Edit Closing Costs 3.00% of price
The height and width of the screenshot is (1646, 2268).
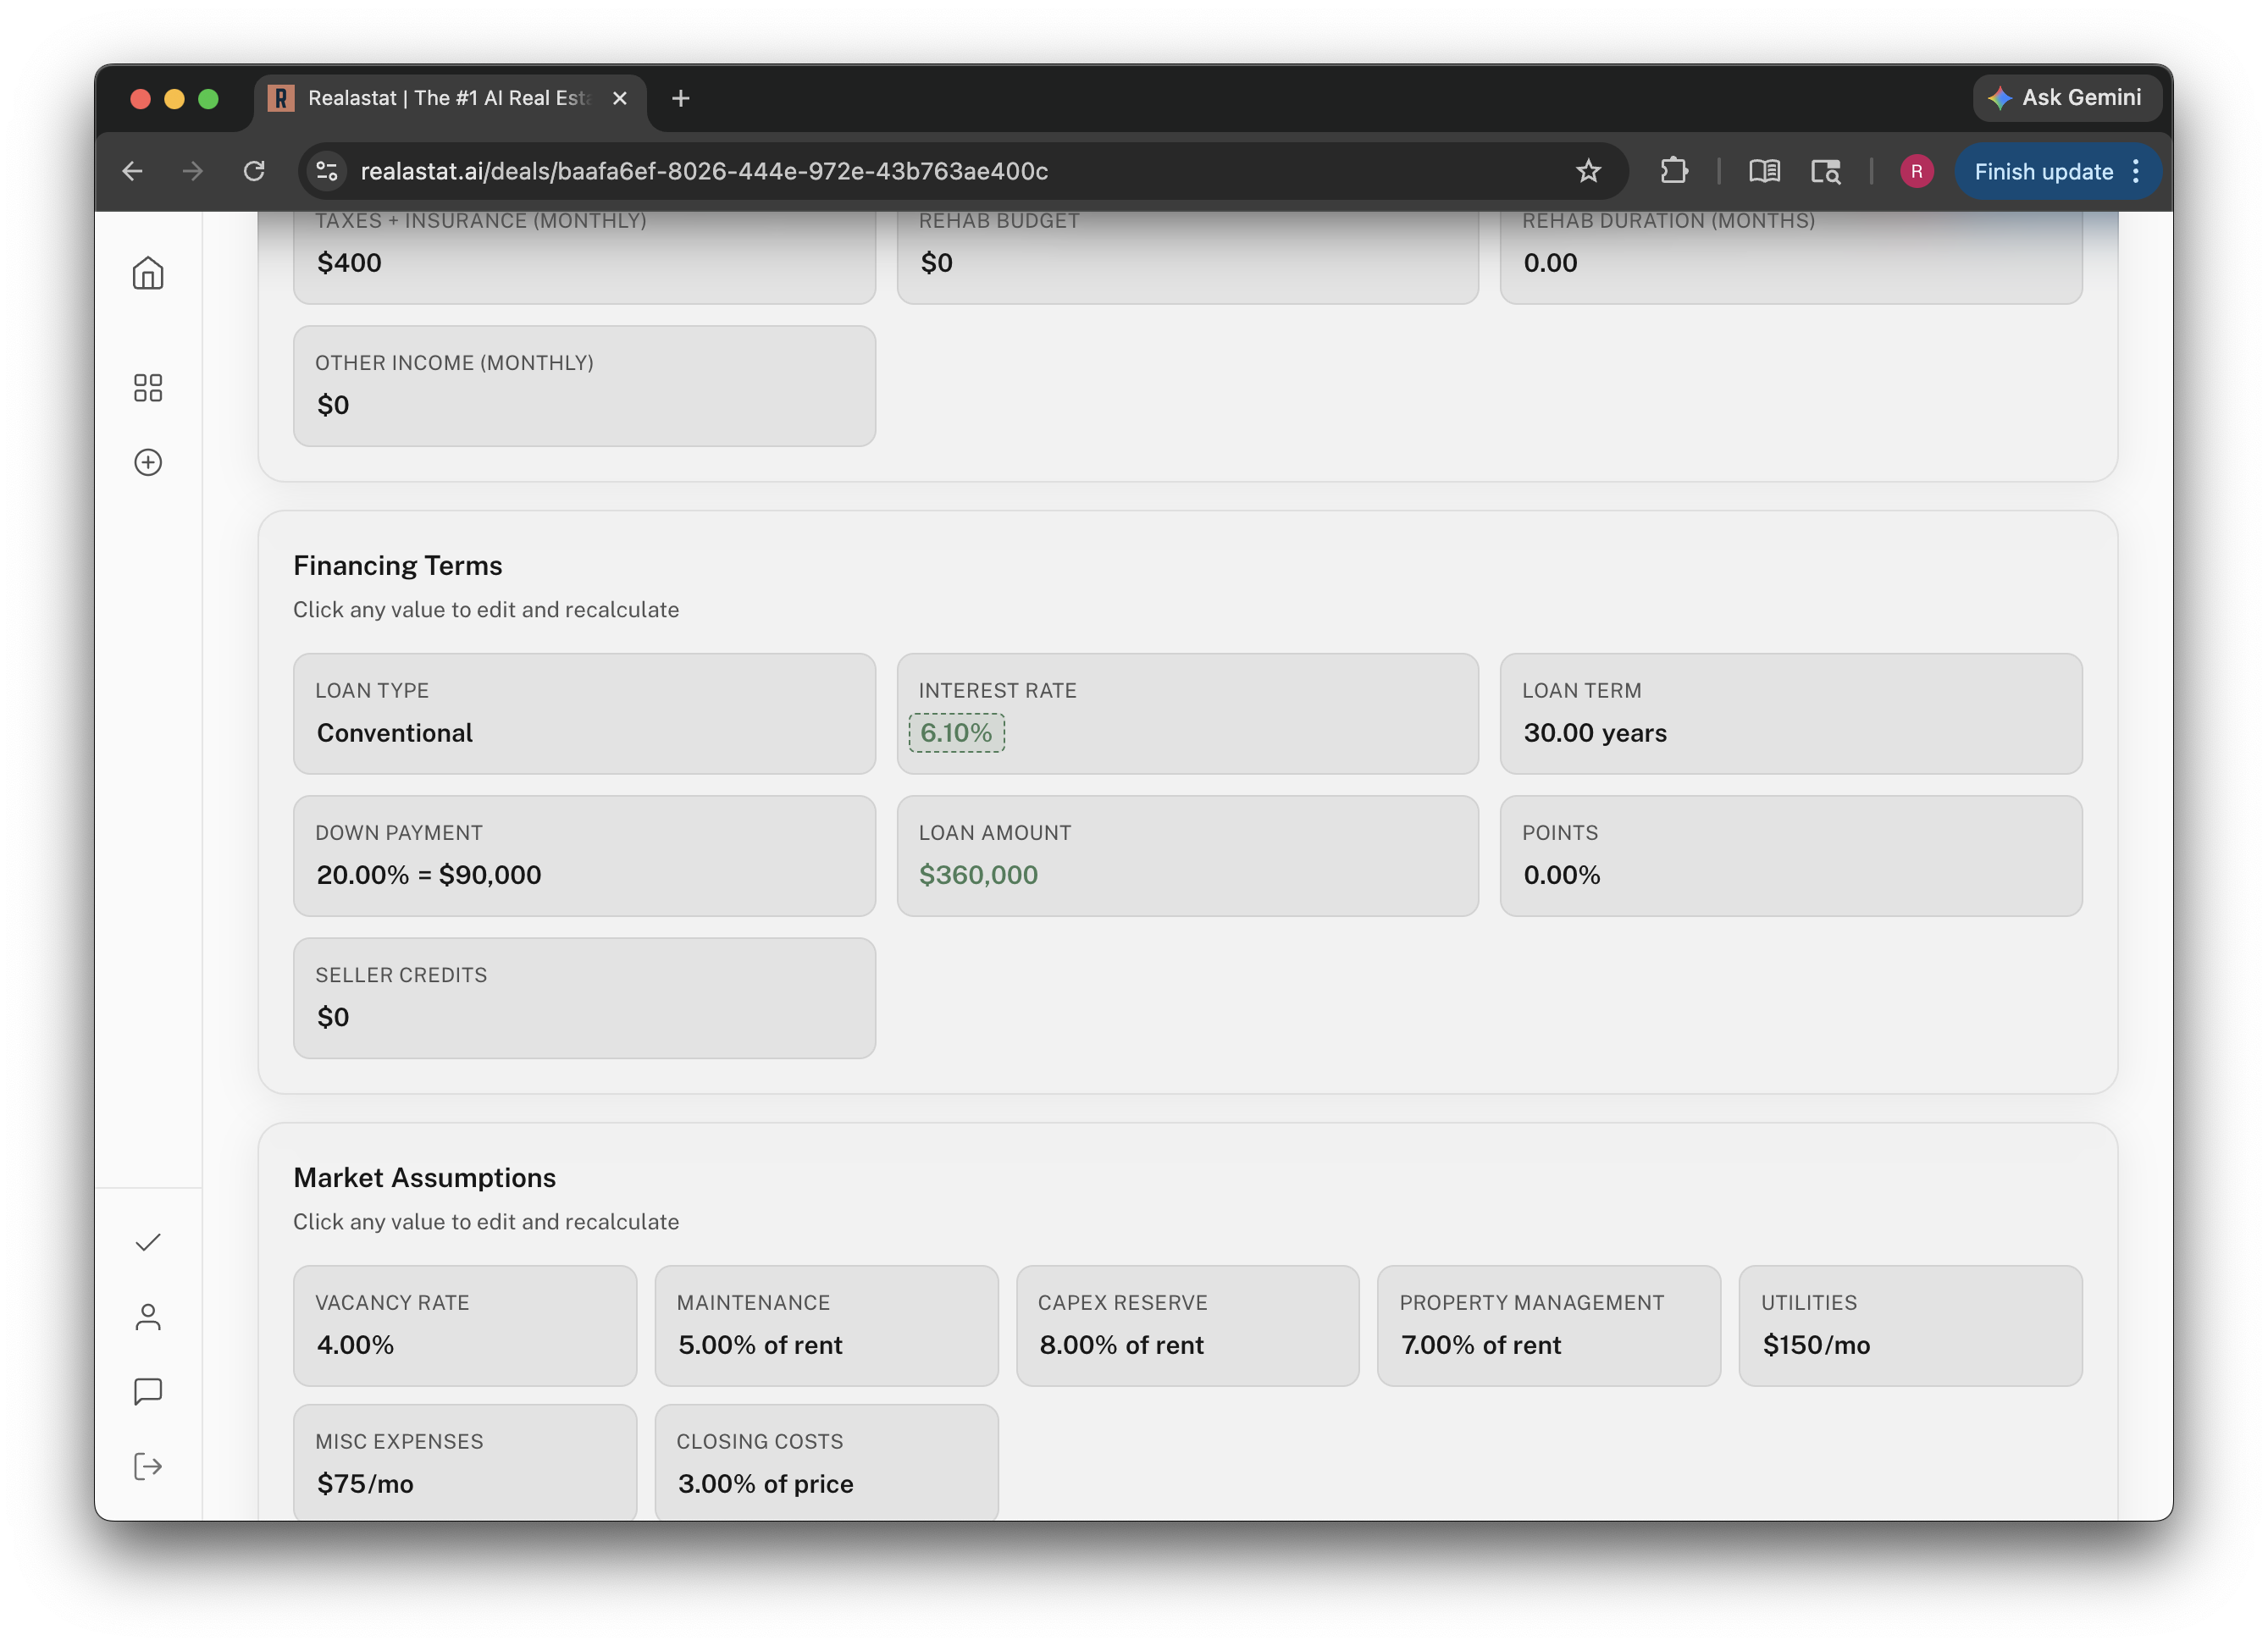(765, 1484)
